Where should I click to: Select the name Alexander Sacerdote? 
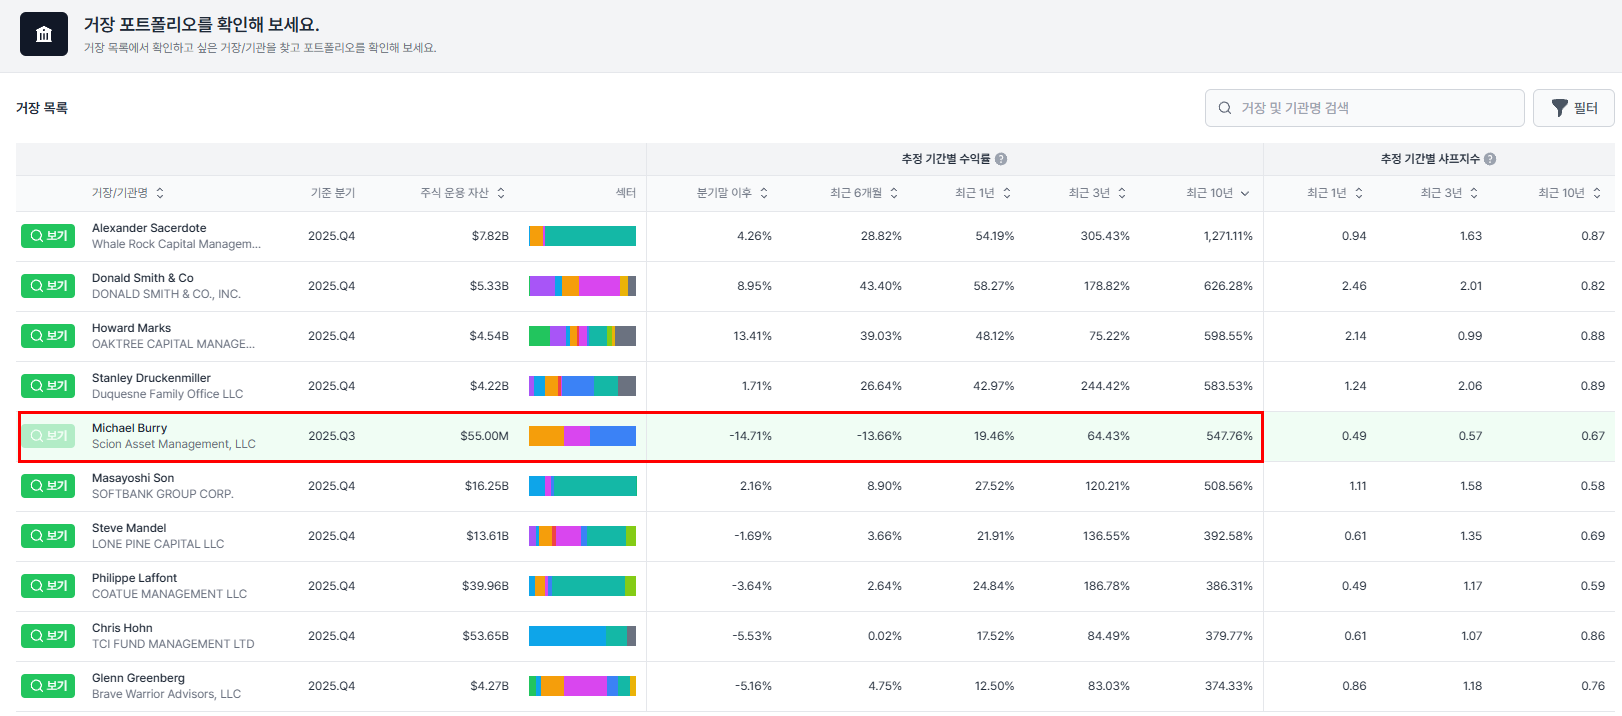pyautogui.click(x=149, y=228)
